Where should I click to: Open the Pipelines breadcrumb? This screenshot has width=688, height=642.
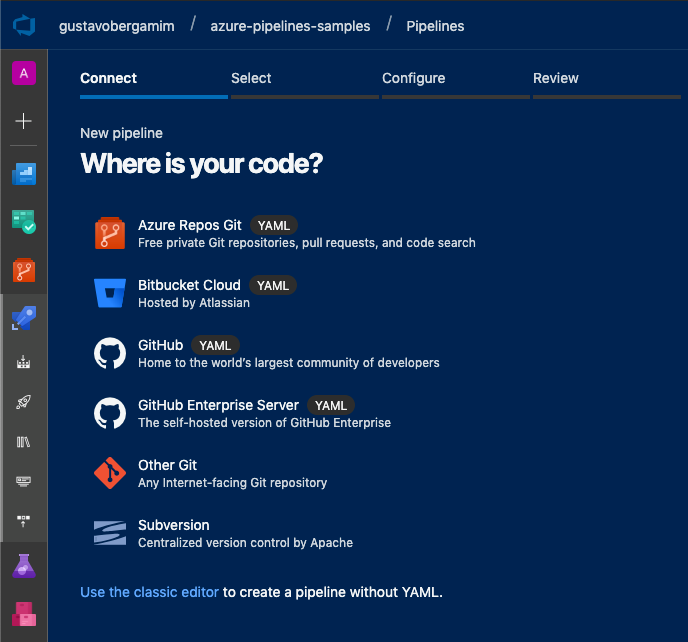435,26
